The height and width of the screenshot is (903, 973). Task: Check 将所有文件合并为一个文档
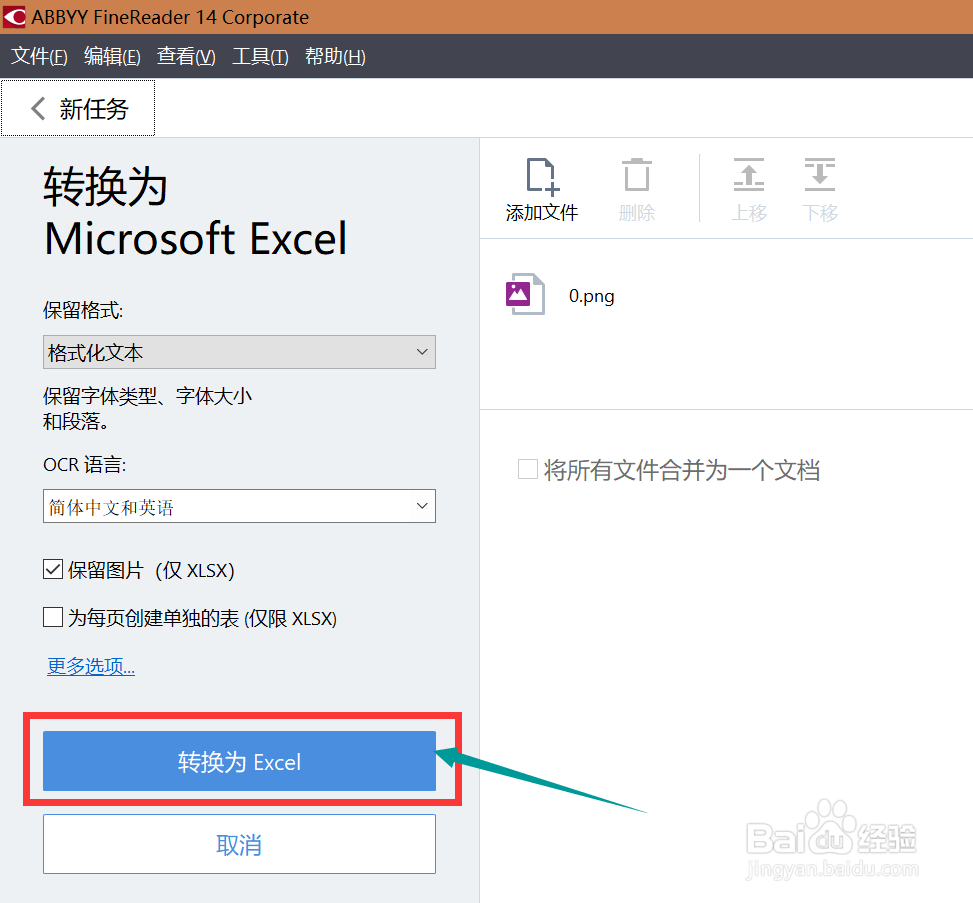pyautogui.click(x=528, y=468)
